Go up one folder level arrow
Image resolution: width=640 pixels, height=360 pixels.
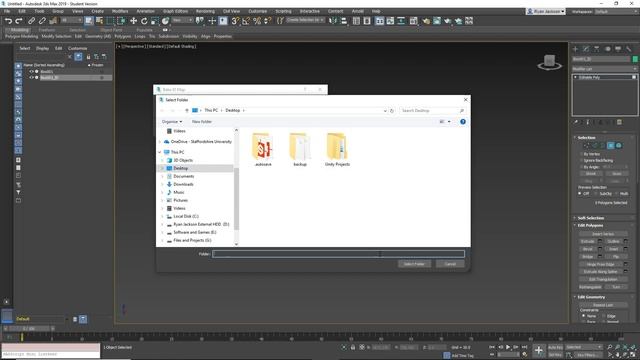pyautogui.click(x=187, y=111)
